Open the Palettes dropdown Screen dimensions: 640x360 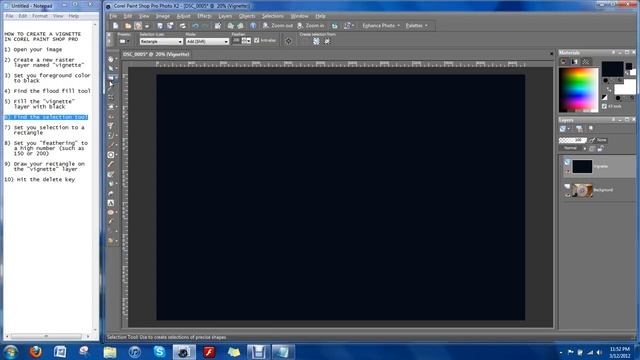(x=417, y=26)
